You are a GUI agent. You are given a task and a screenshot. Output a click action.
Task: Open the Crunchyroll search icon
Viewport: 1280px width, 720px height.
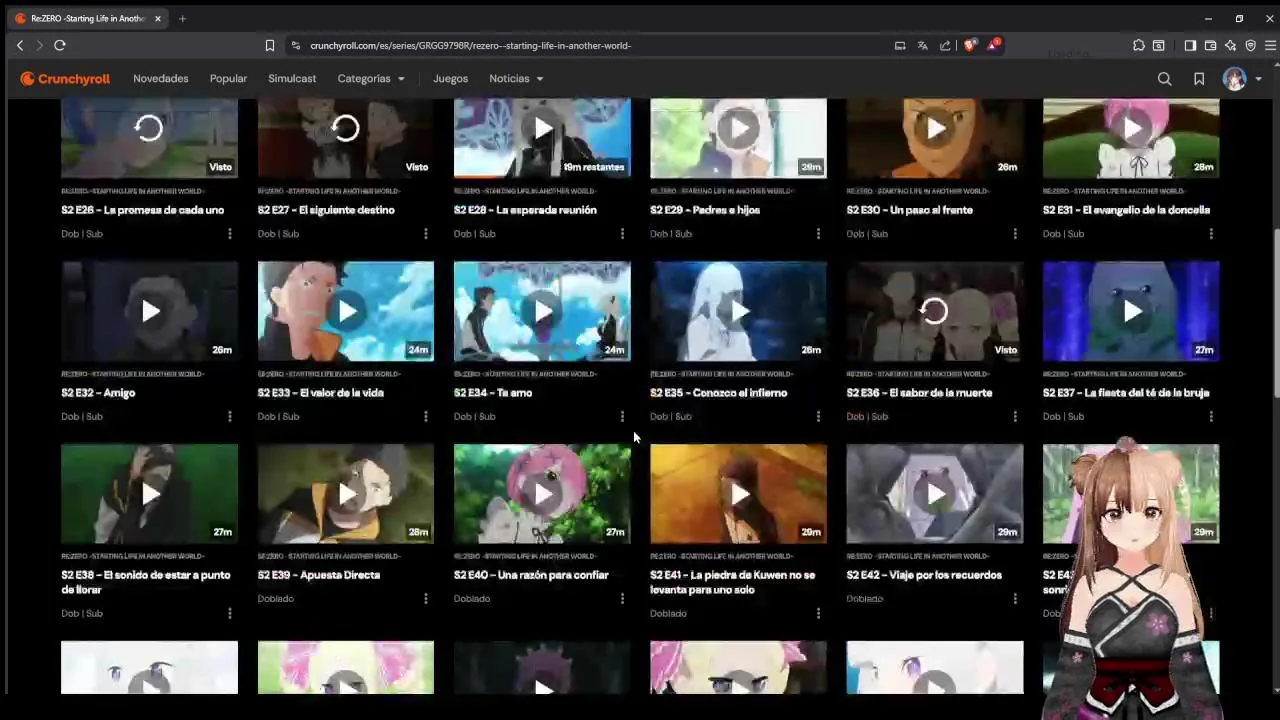tap(1165, 79)
